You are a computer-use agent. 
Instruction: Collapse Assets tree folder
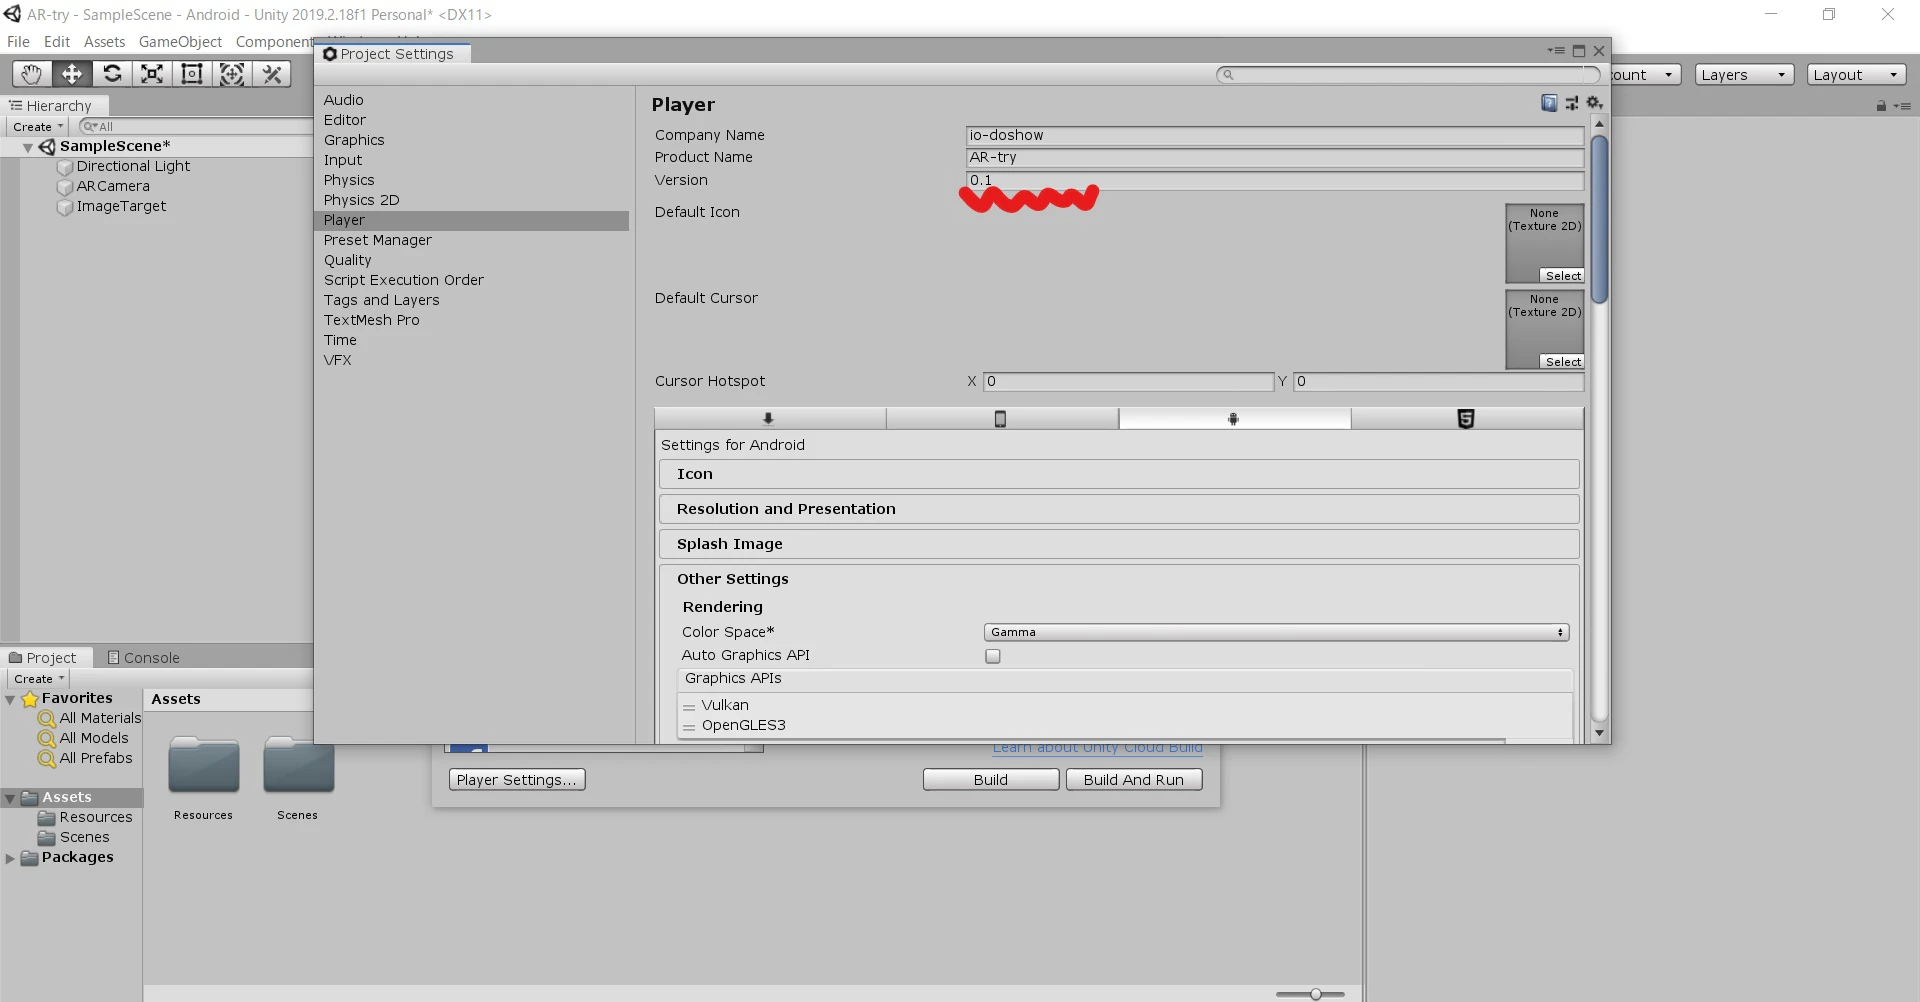click(x=10, y=798)
